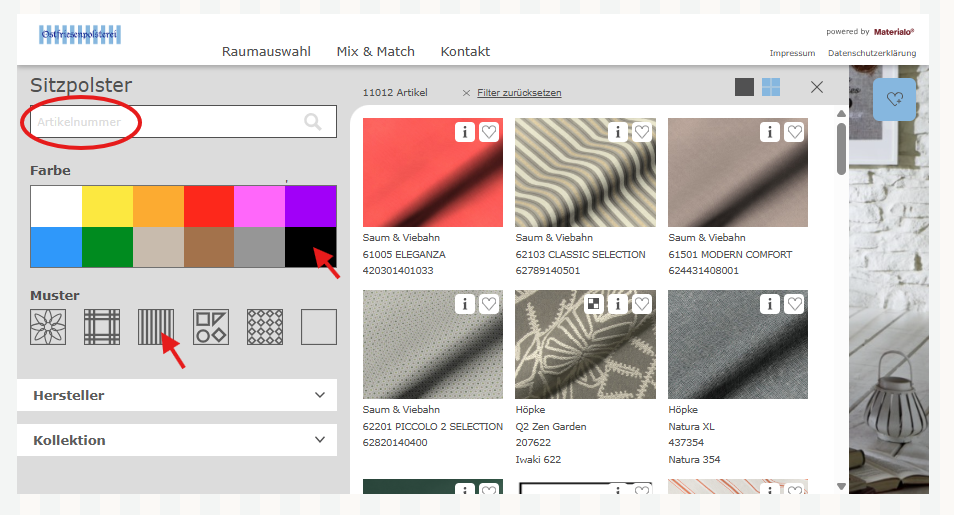The height and width of the screenshot is (515, 954).
Task: Click Filter zurücksetzen link
Action: (519, 93)
